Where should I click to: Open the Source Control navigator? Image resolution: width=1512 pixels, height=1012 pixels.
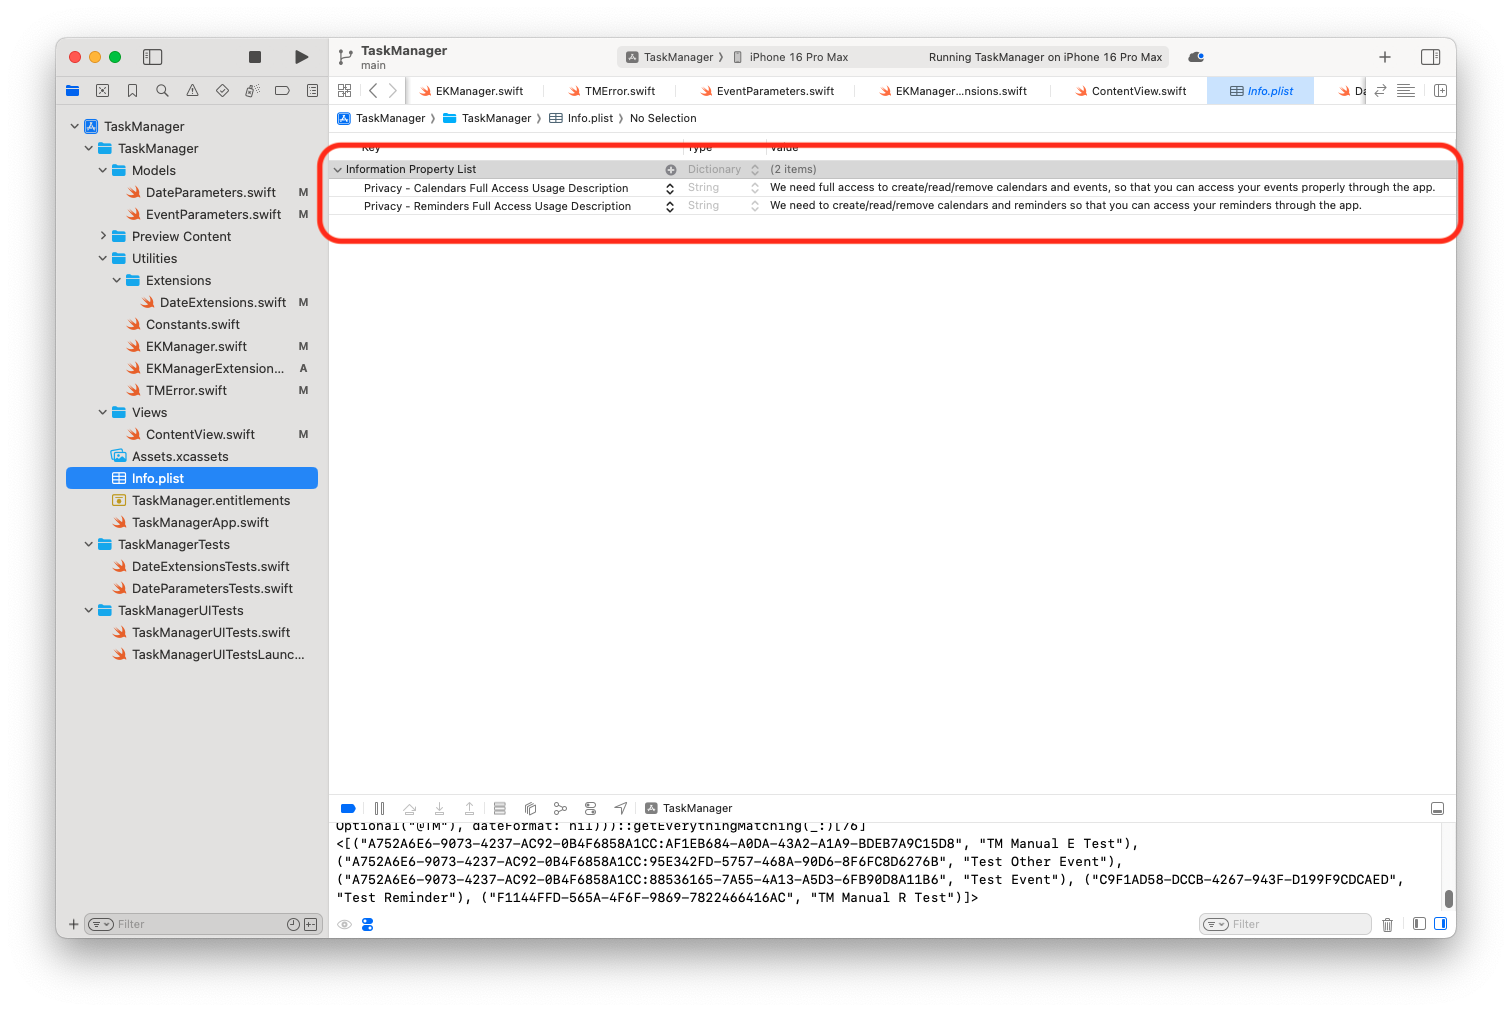(x=102, y=90)
